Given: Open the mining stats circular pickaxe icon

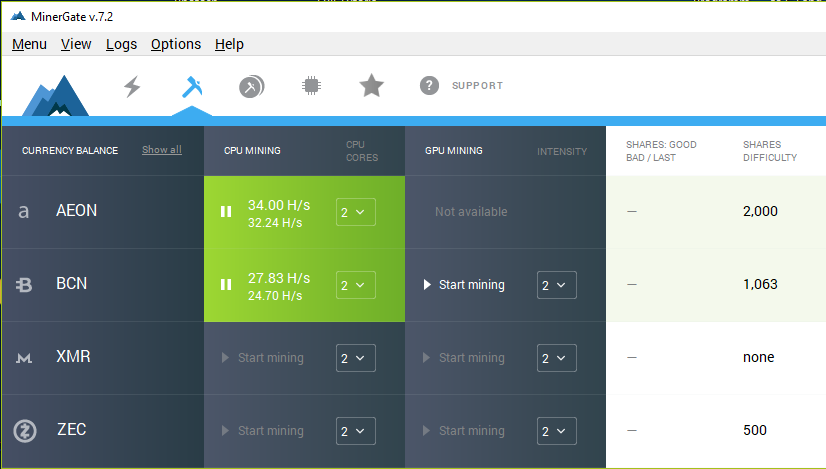Looking at the screenshot, I should [x=252, y=87].
